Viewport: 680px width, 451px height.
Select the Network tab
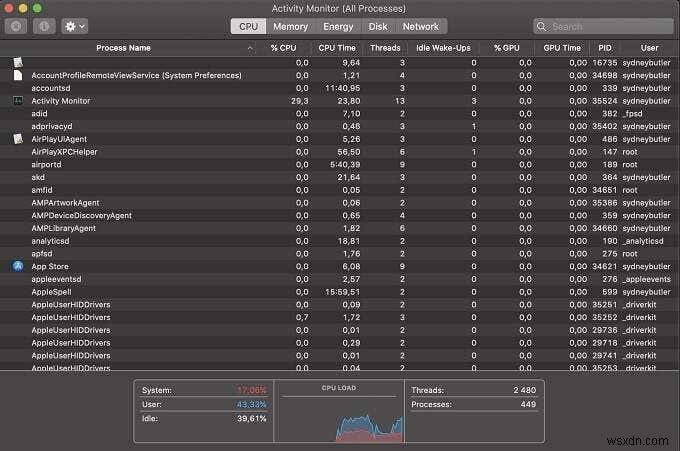pos(421,26)
